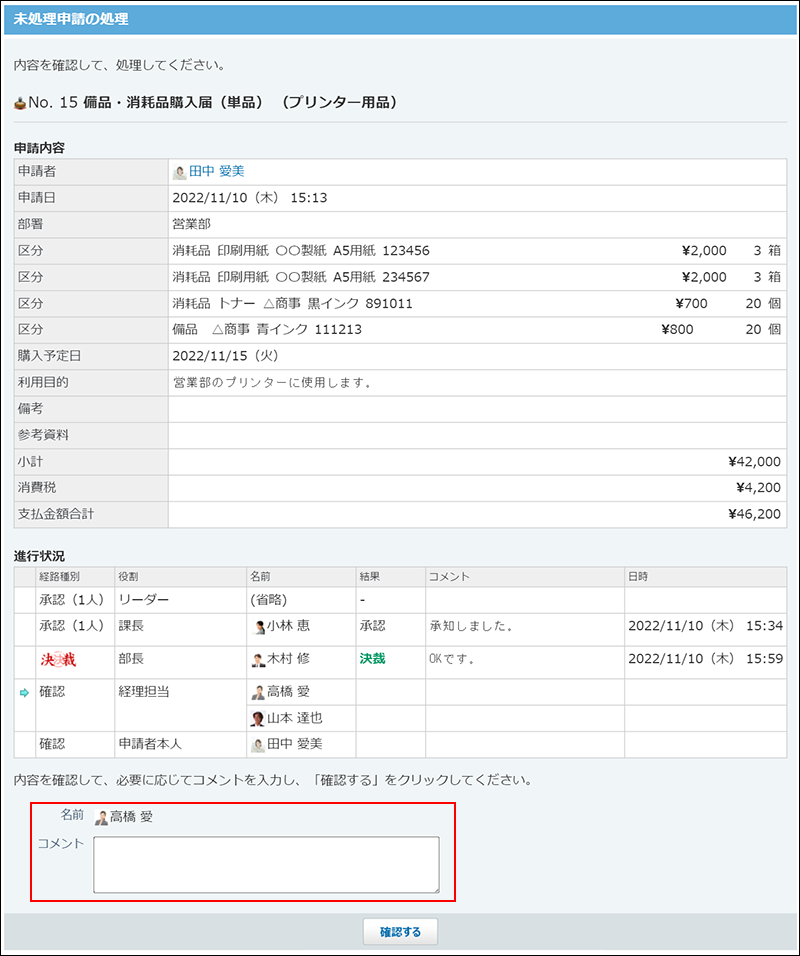
Task: Click item row A5用紙 123456
Action: click(477, 251)
